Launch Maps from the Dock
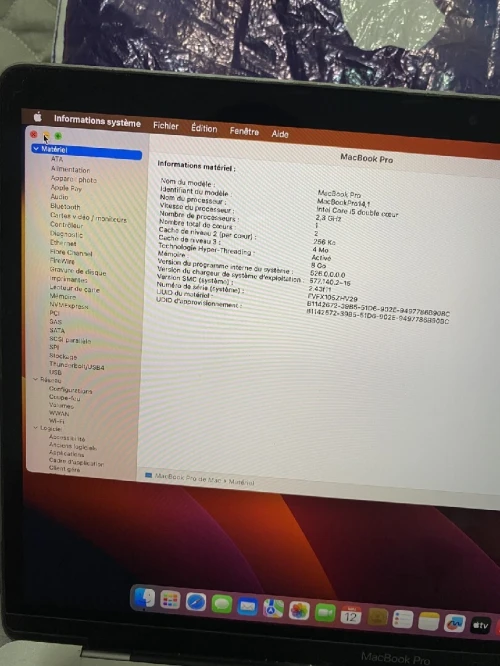500x666 pixels. click(273, 609)
